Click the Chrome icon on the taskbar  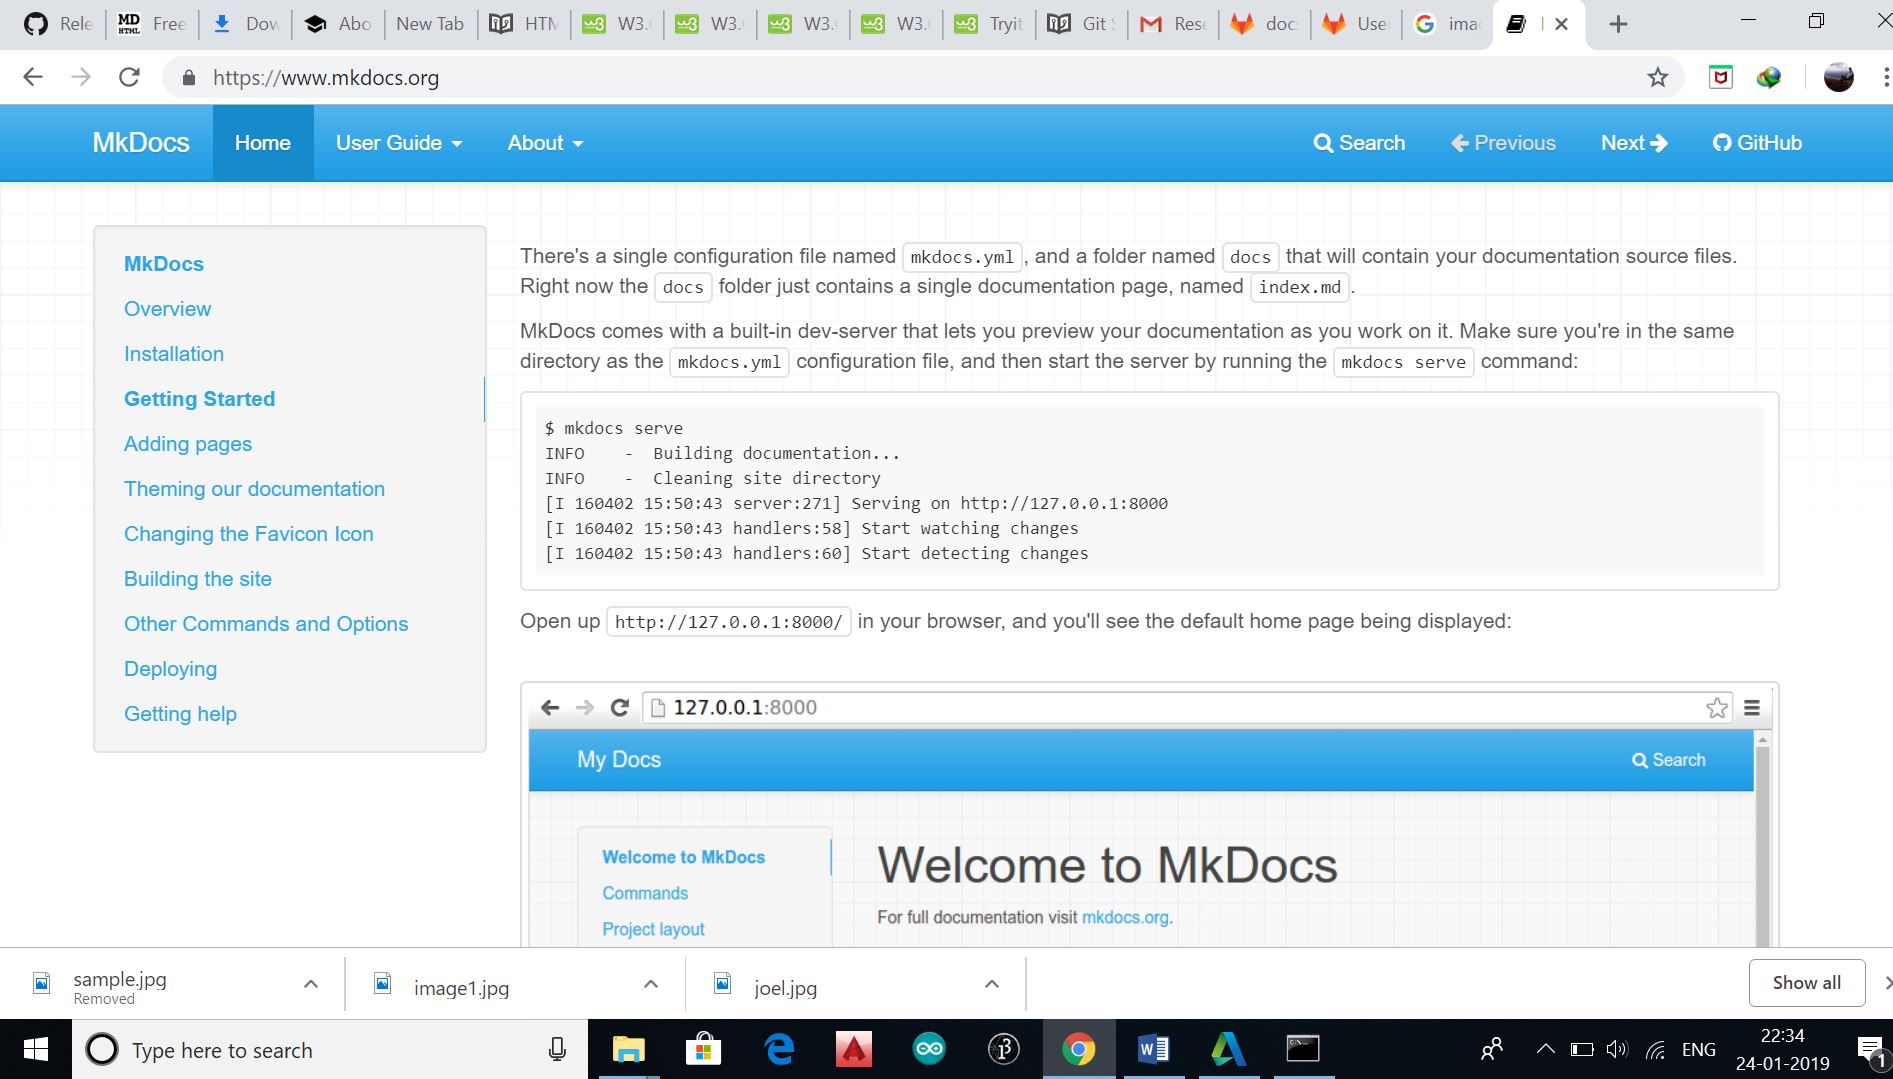1078,1049
